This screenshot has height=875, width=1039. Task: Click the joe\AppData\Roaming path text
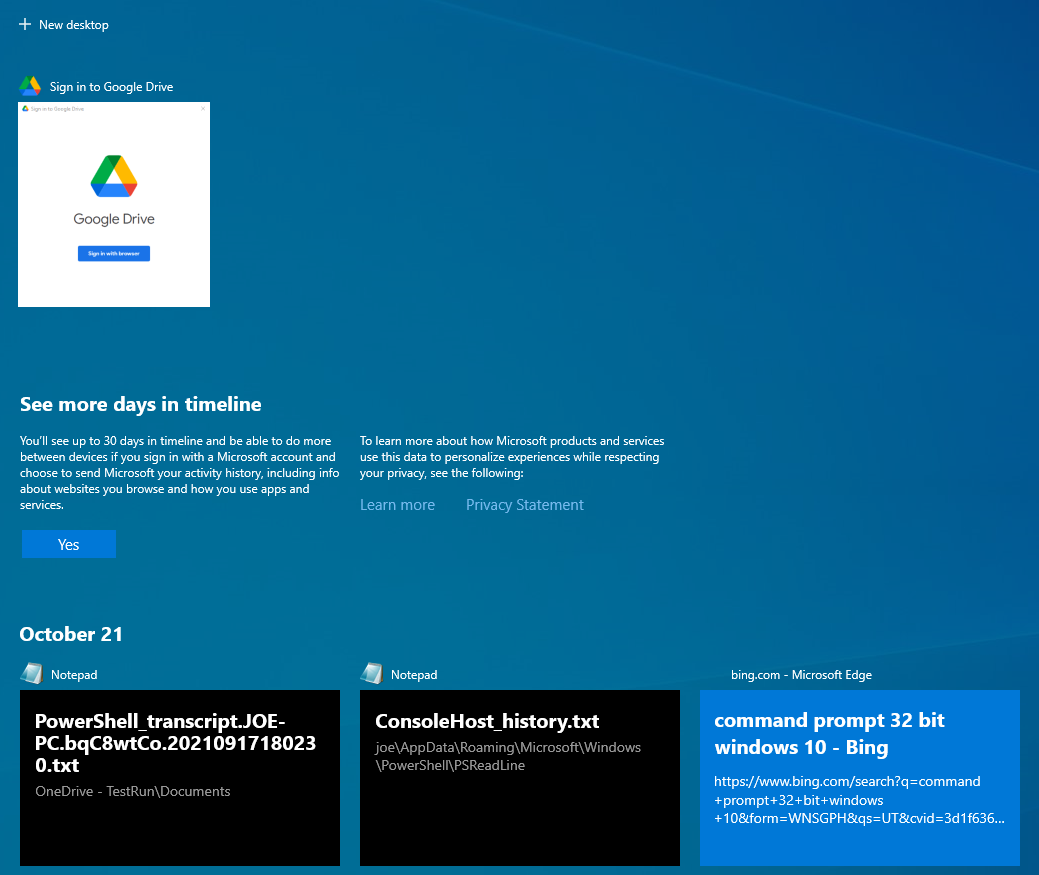(508, 756)
